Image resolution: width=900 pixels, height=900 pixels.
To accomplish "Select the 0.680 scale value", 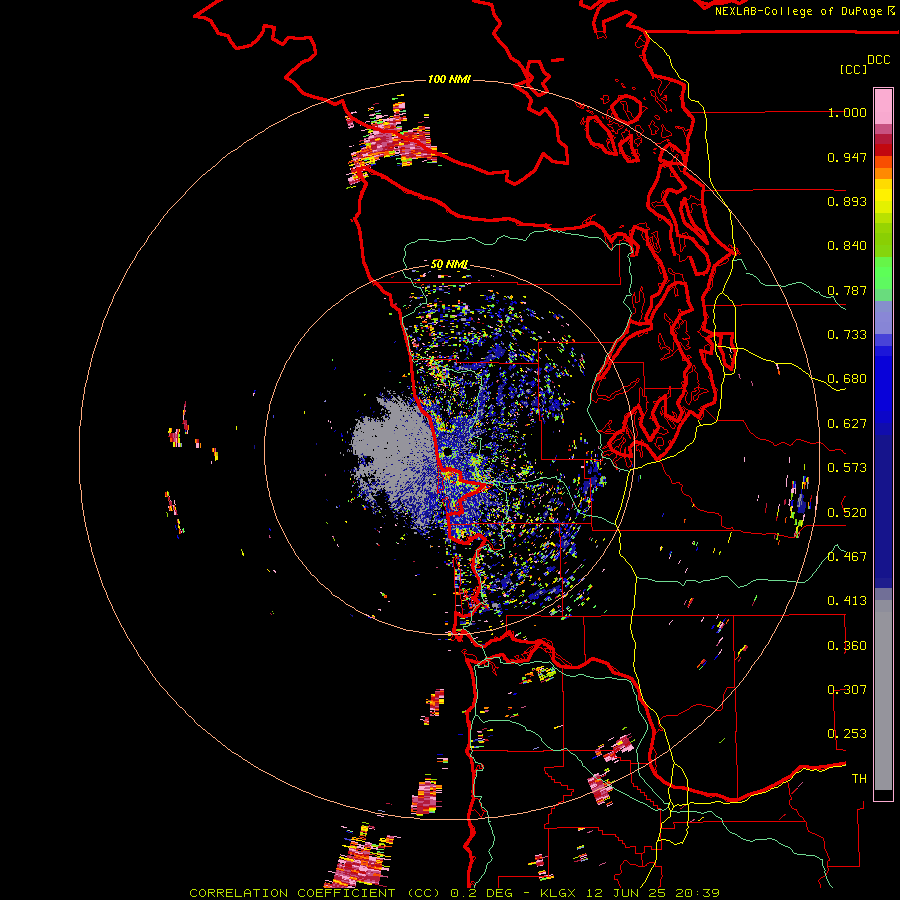I will (x=847, y=379).
